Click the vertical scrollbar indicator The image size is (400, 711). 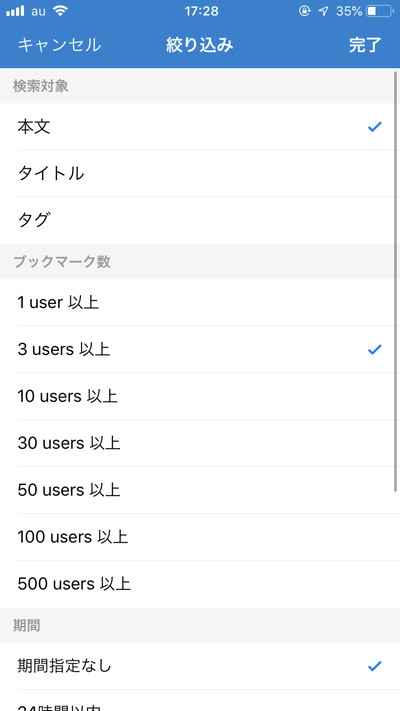coord(396,281)
